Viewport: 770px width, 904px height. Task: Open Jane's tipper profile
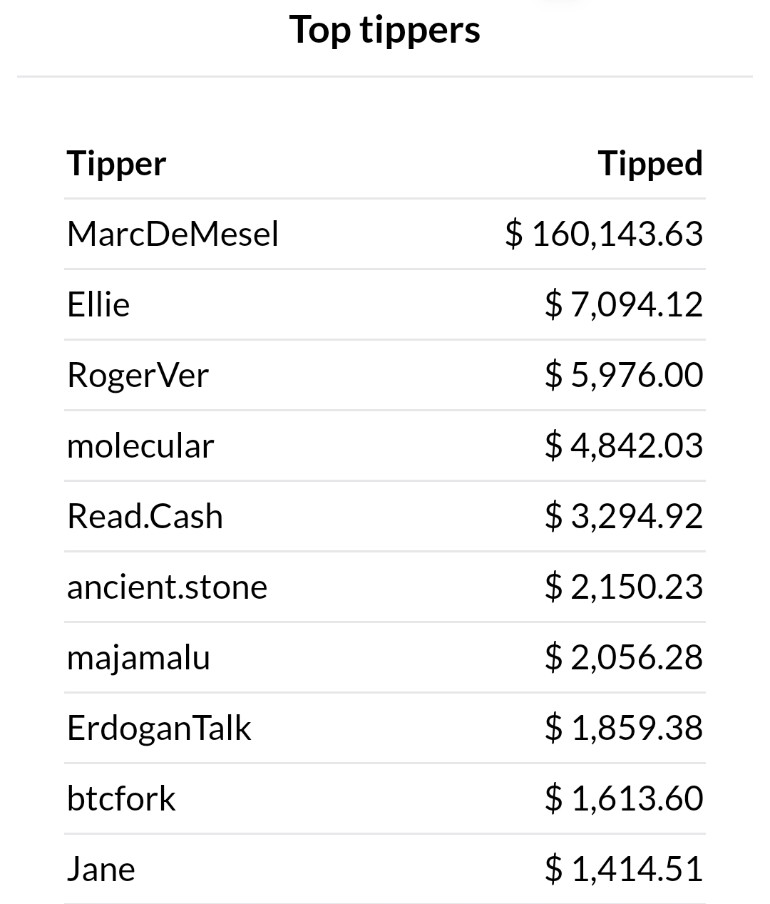(x=101, y=869)
